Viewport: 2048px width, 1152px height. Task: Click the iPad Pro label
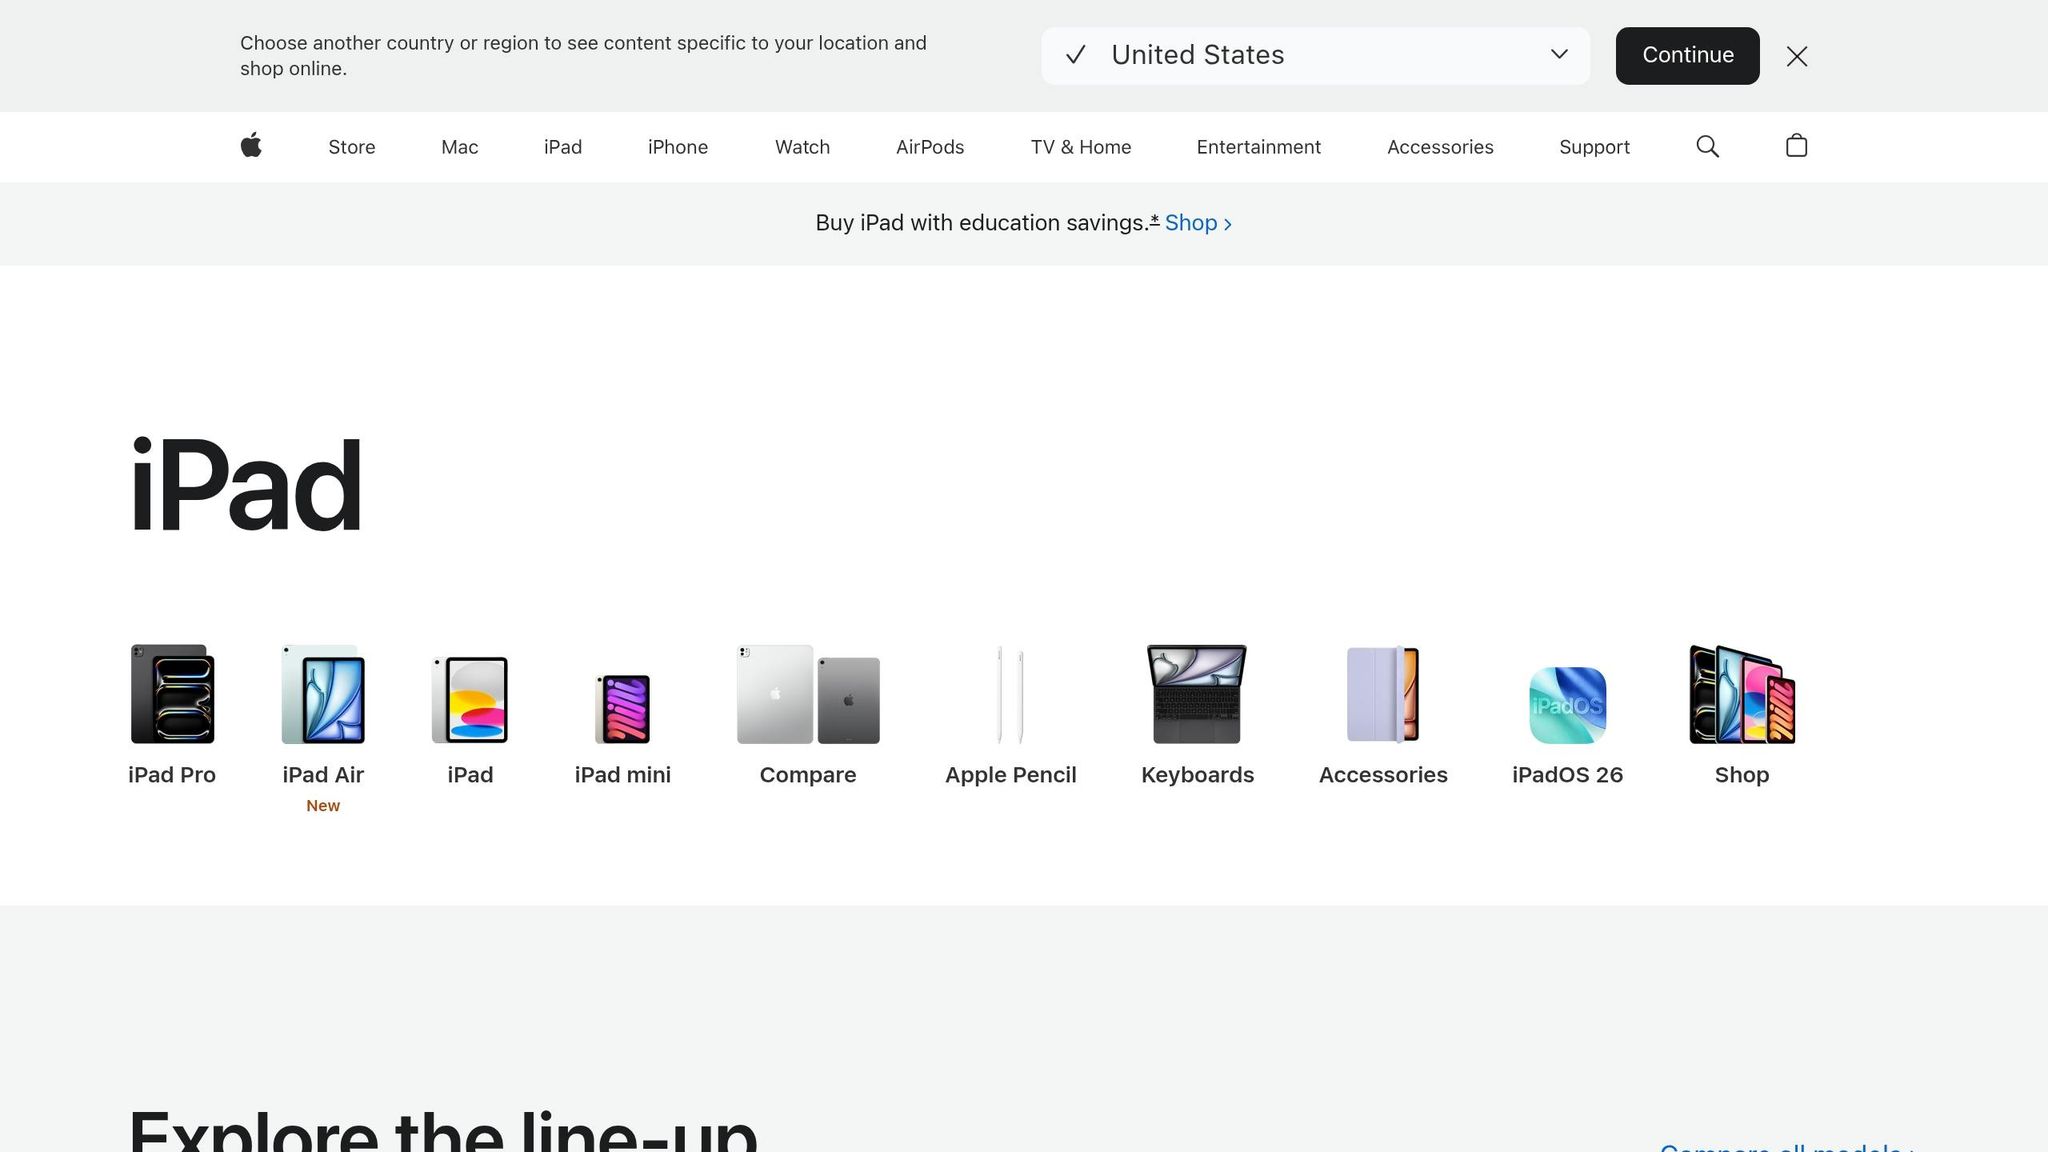172,775
